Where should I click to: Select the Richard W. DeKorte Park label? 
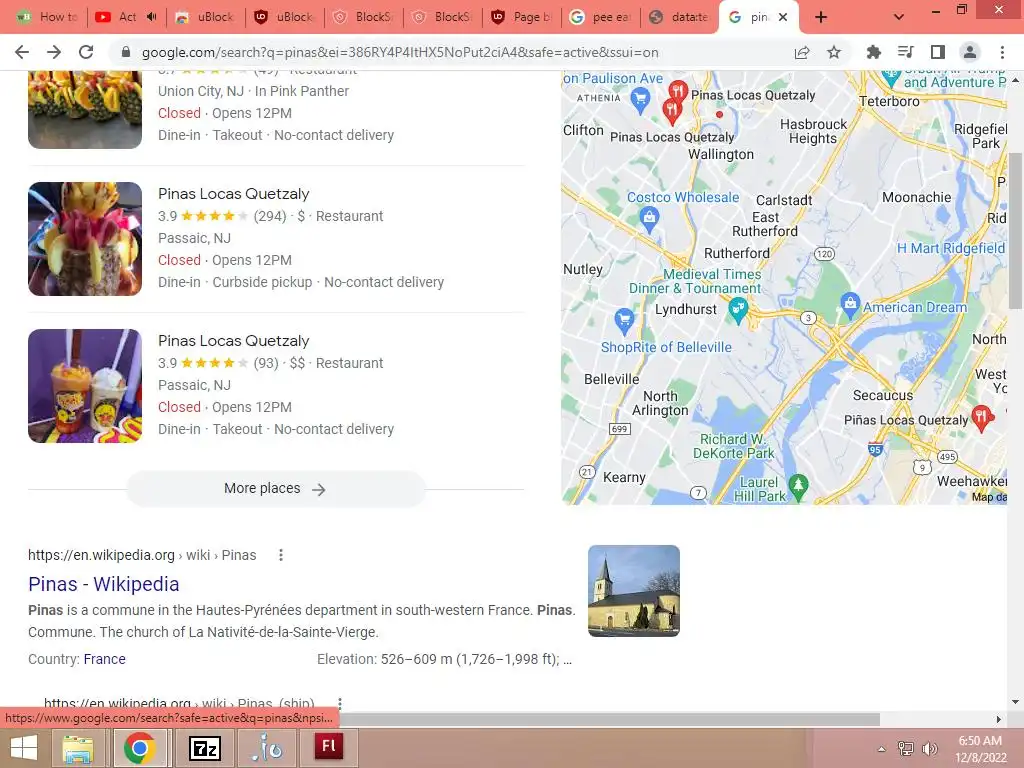pyautogui.click(x=733, y=446)
